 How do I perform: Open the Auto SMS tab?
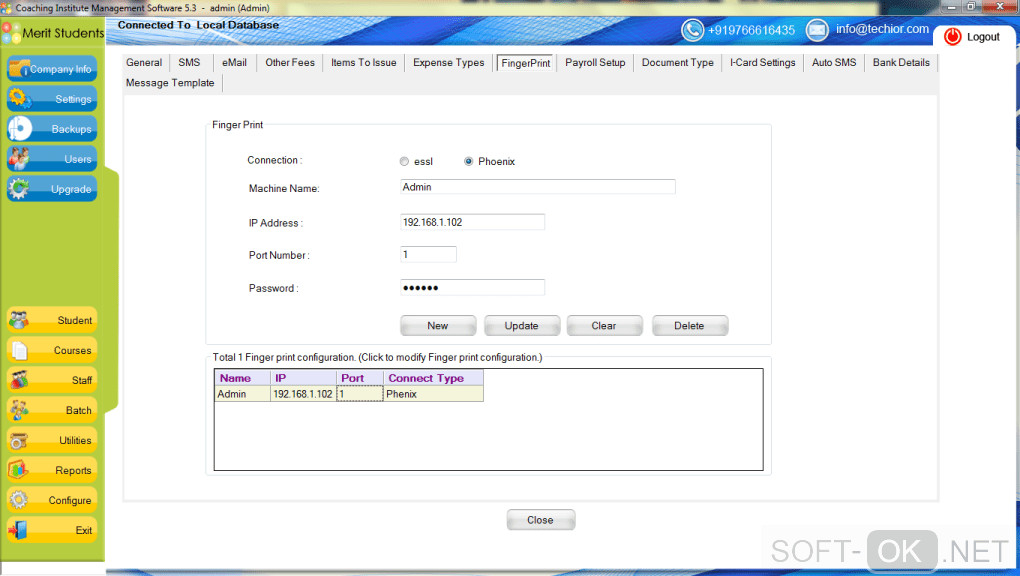pyautogui.click(x=834, y=62)
